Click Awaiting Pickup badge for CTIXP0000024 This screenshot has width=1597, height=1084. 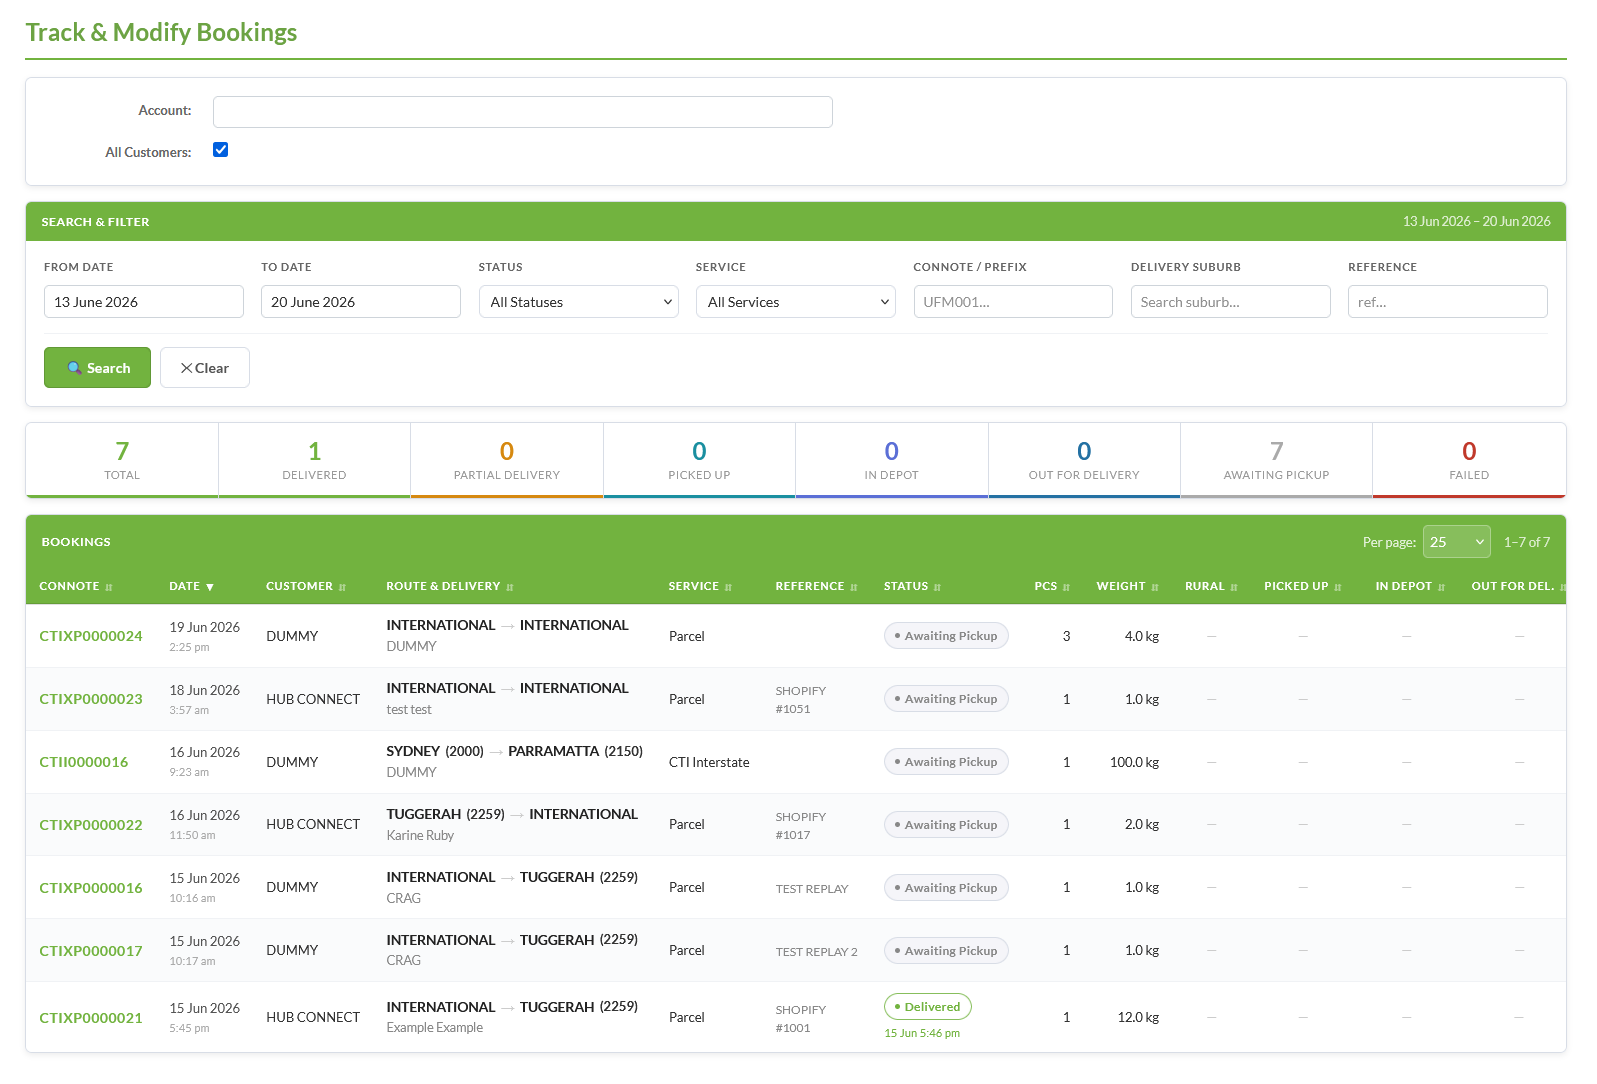coord(946,636)
